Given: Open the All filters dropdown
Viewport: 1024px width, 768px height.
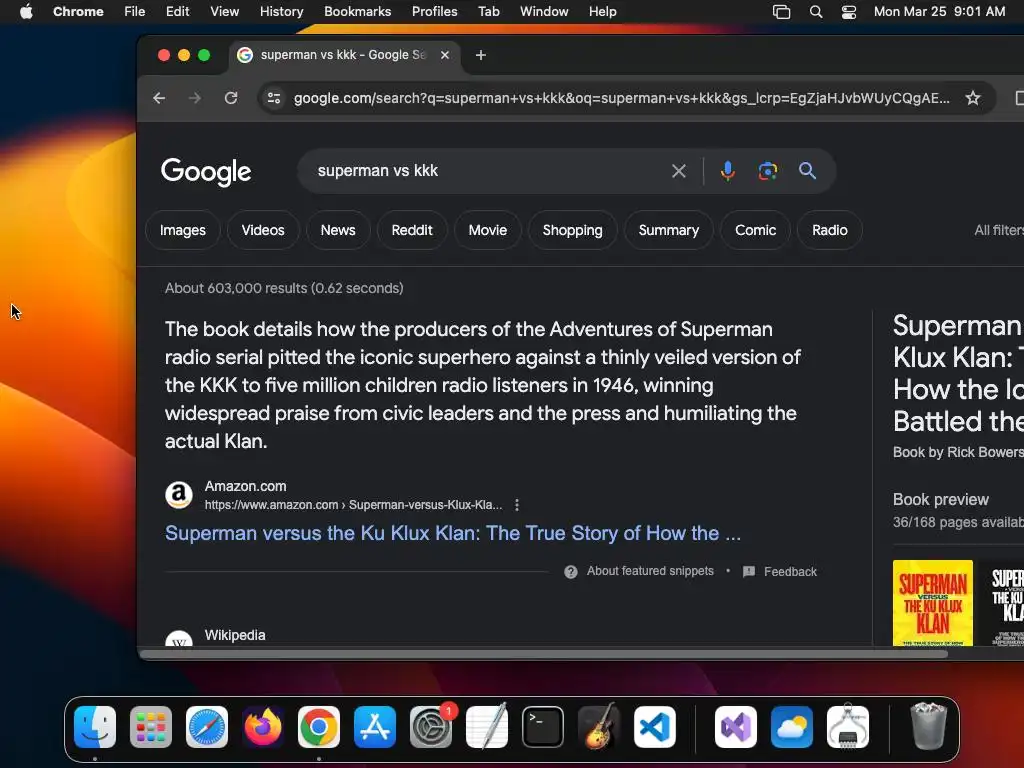Looking at the screenshot, I should coord(999,230).
